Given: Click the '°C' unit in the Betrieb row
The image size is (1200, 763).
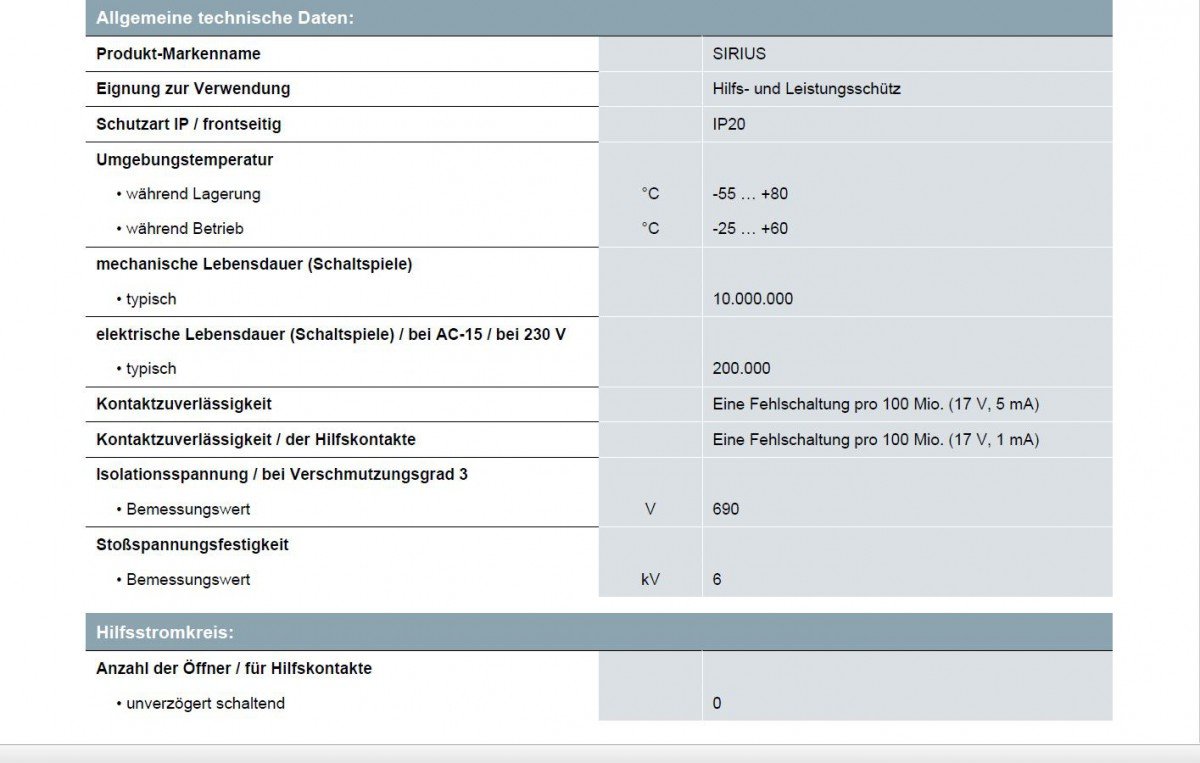Looking at the screenshot, I should coord(651,229).
